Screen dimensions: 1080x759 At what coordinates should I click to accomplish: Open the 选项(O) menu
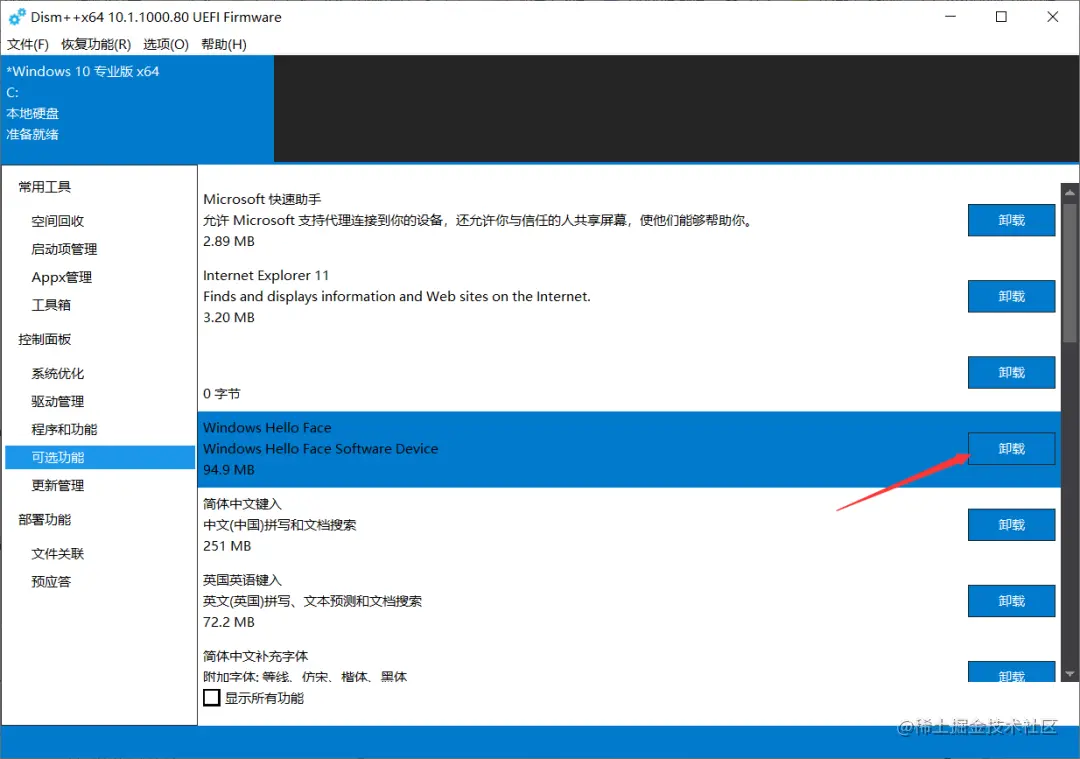coord(165,44)
